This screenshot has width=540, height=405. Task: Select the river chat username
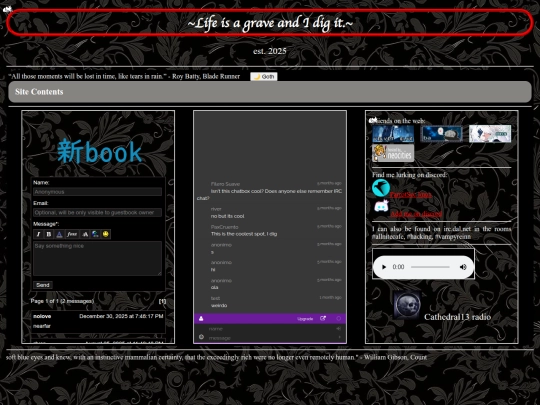[216, 209]
